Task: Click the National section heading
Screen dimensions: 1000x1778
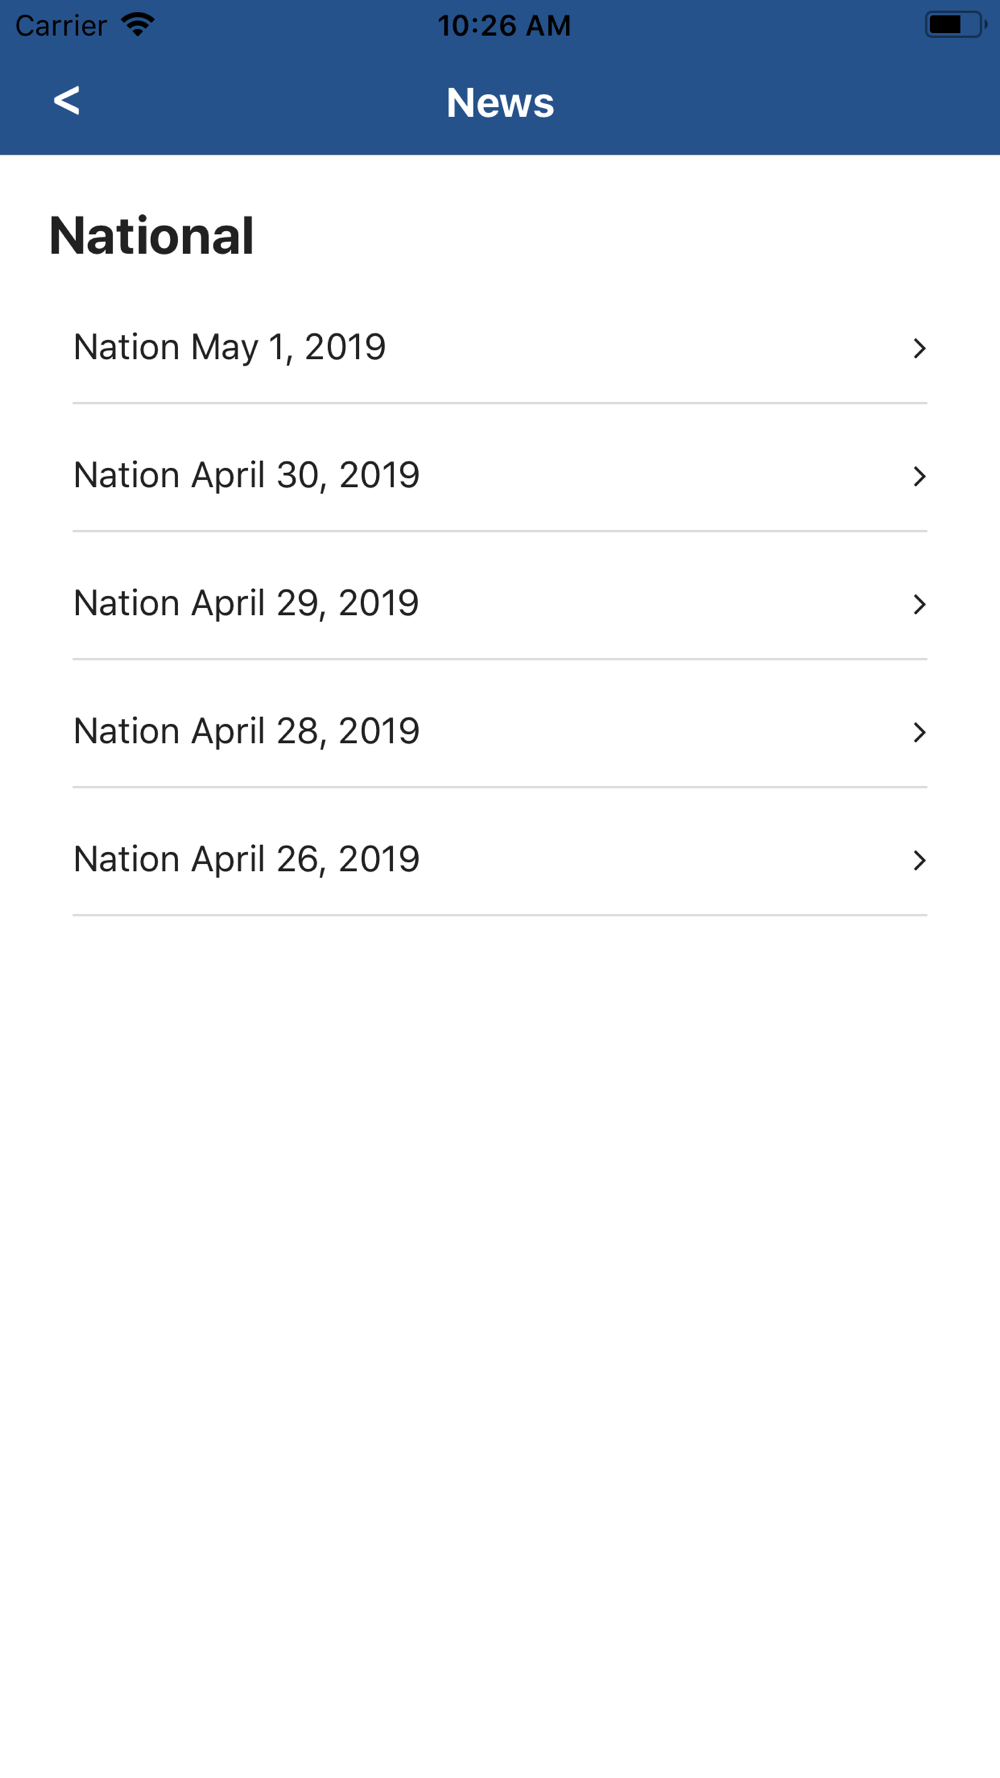Action: [x=151, y=236]
